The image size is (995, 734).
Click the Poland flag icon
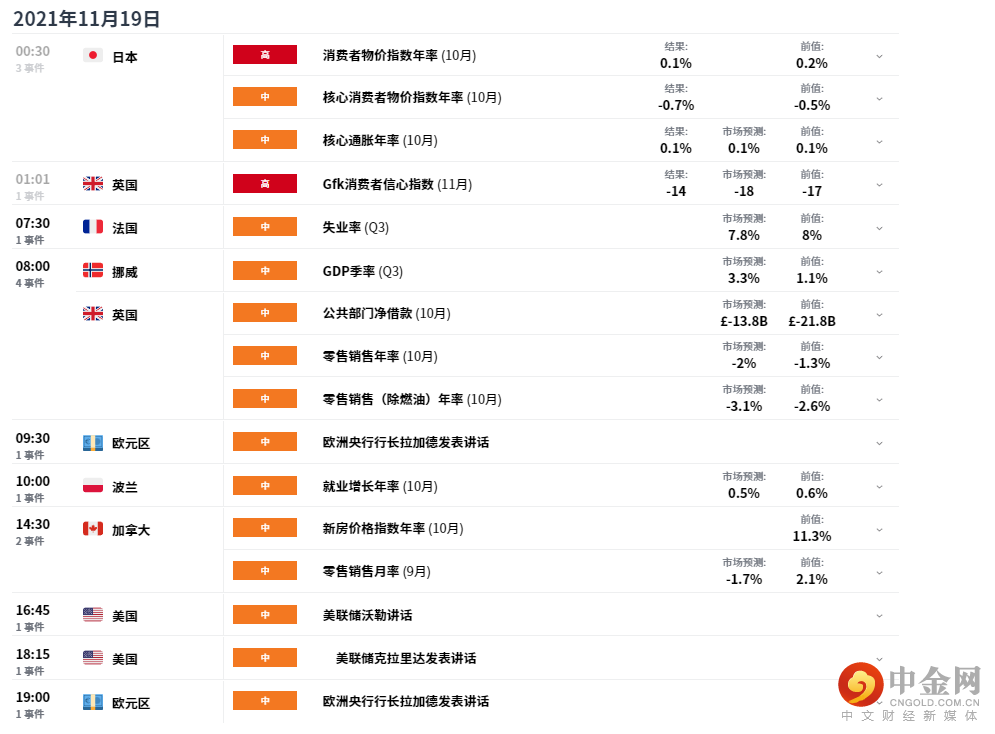[93, 485]
